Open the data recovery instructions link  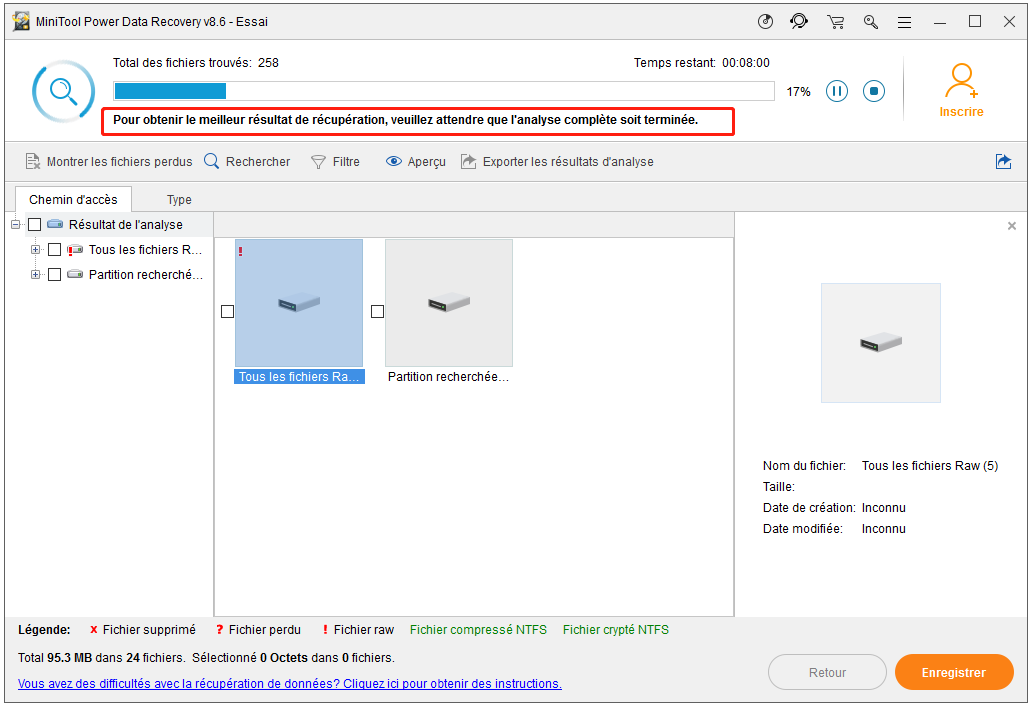(x=290, y=684)
